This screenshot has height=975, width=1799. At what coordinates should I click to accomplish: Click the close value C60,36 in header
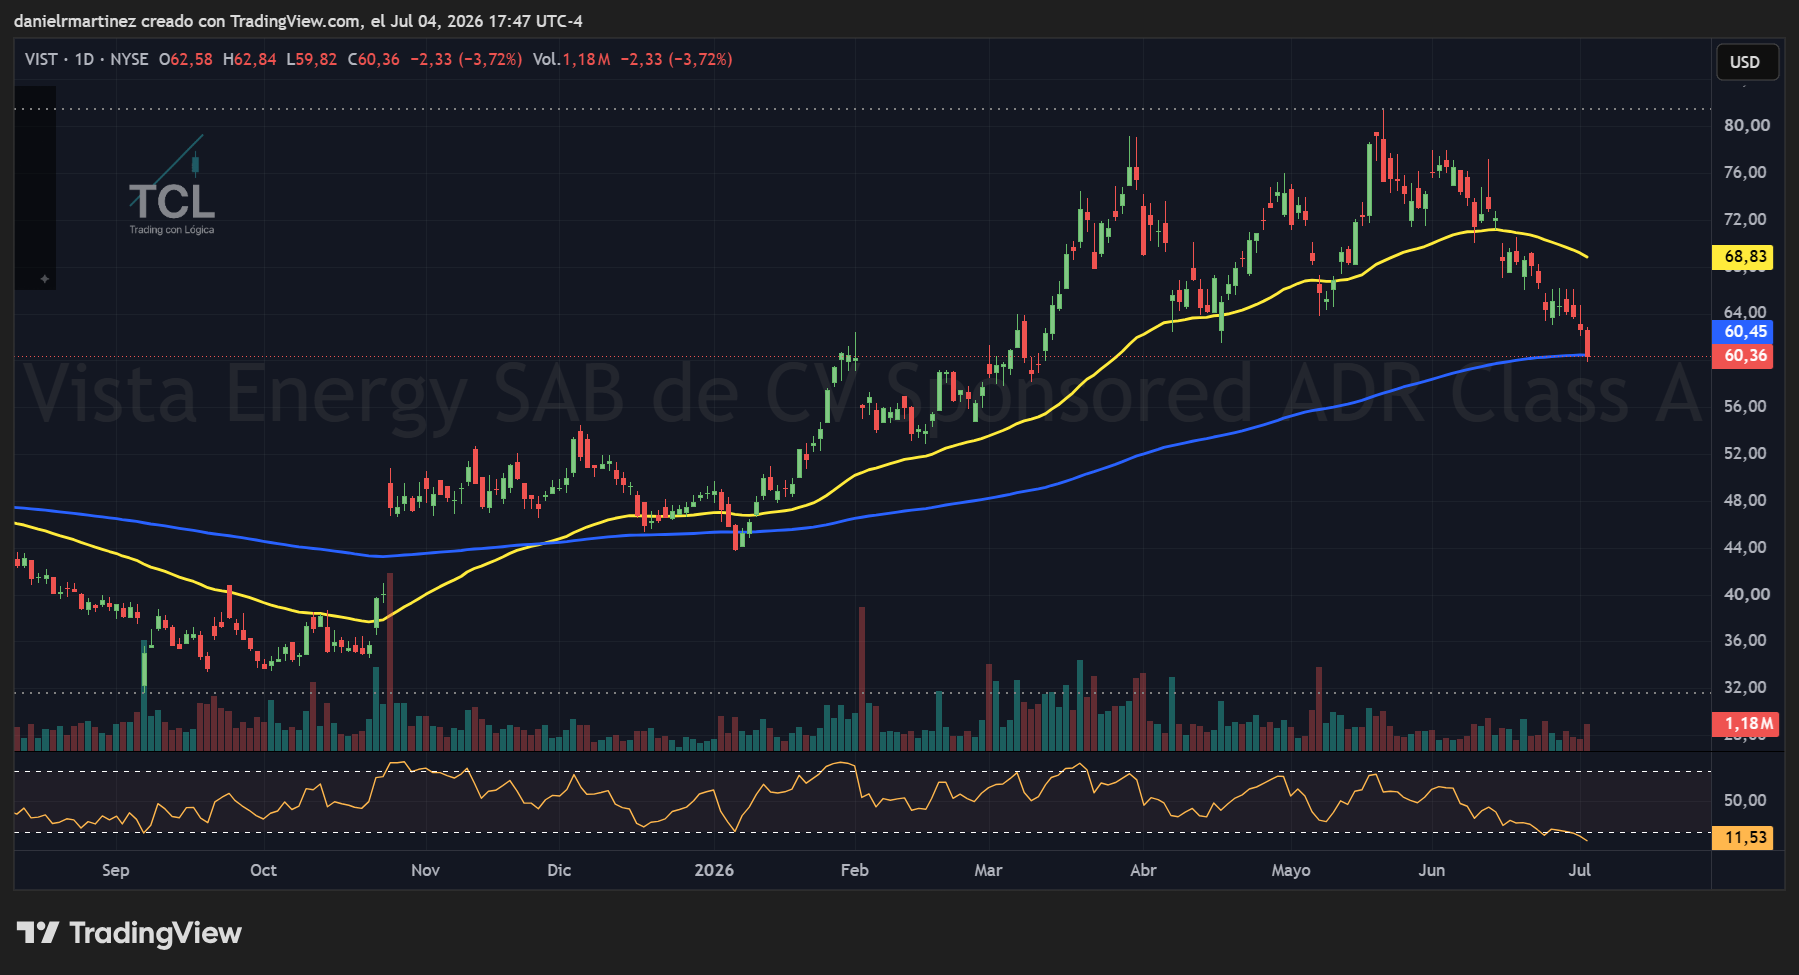tap(374, 59)
